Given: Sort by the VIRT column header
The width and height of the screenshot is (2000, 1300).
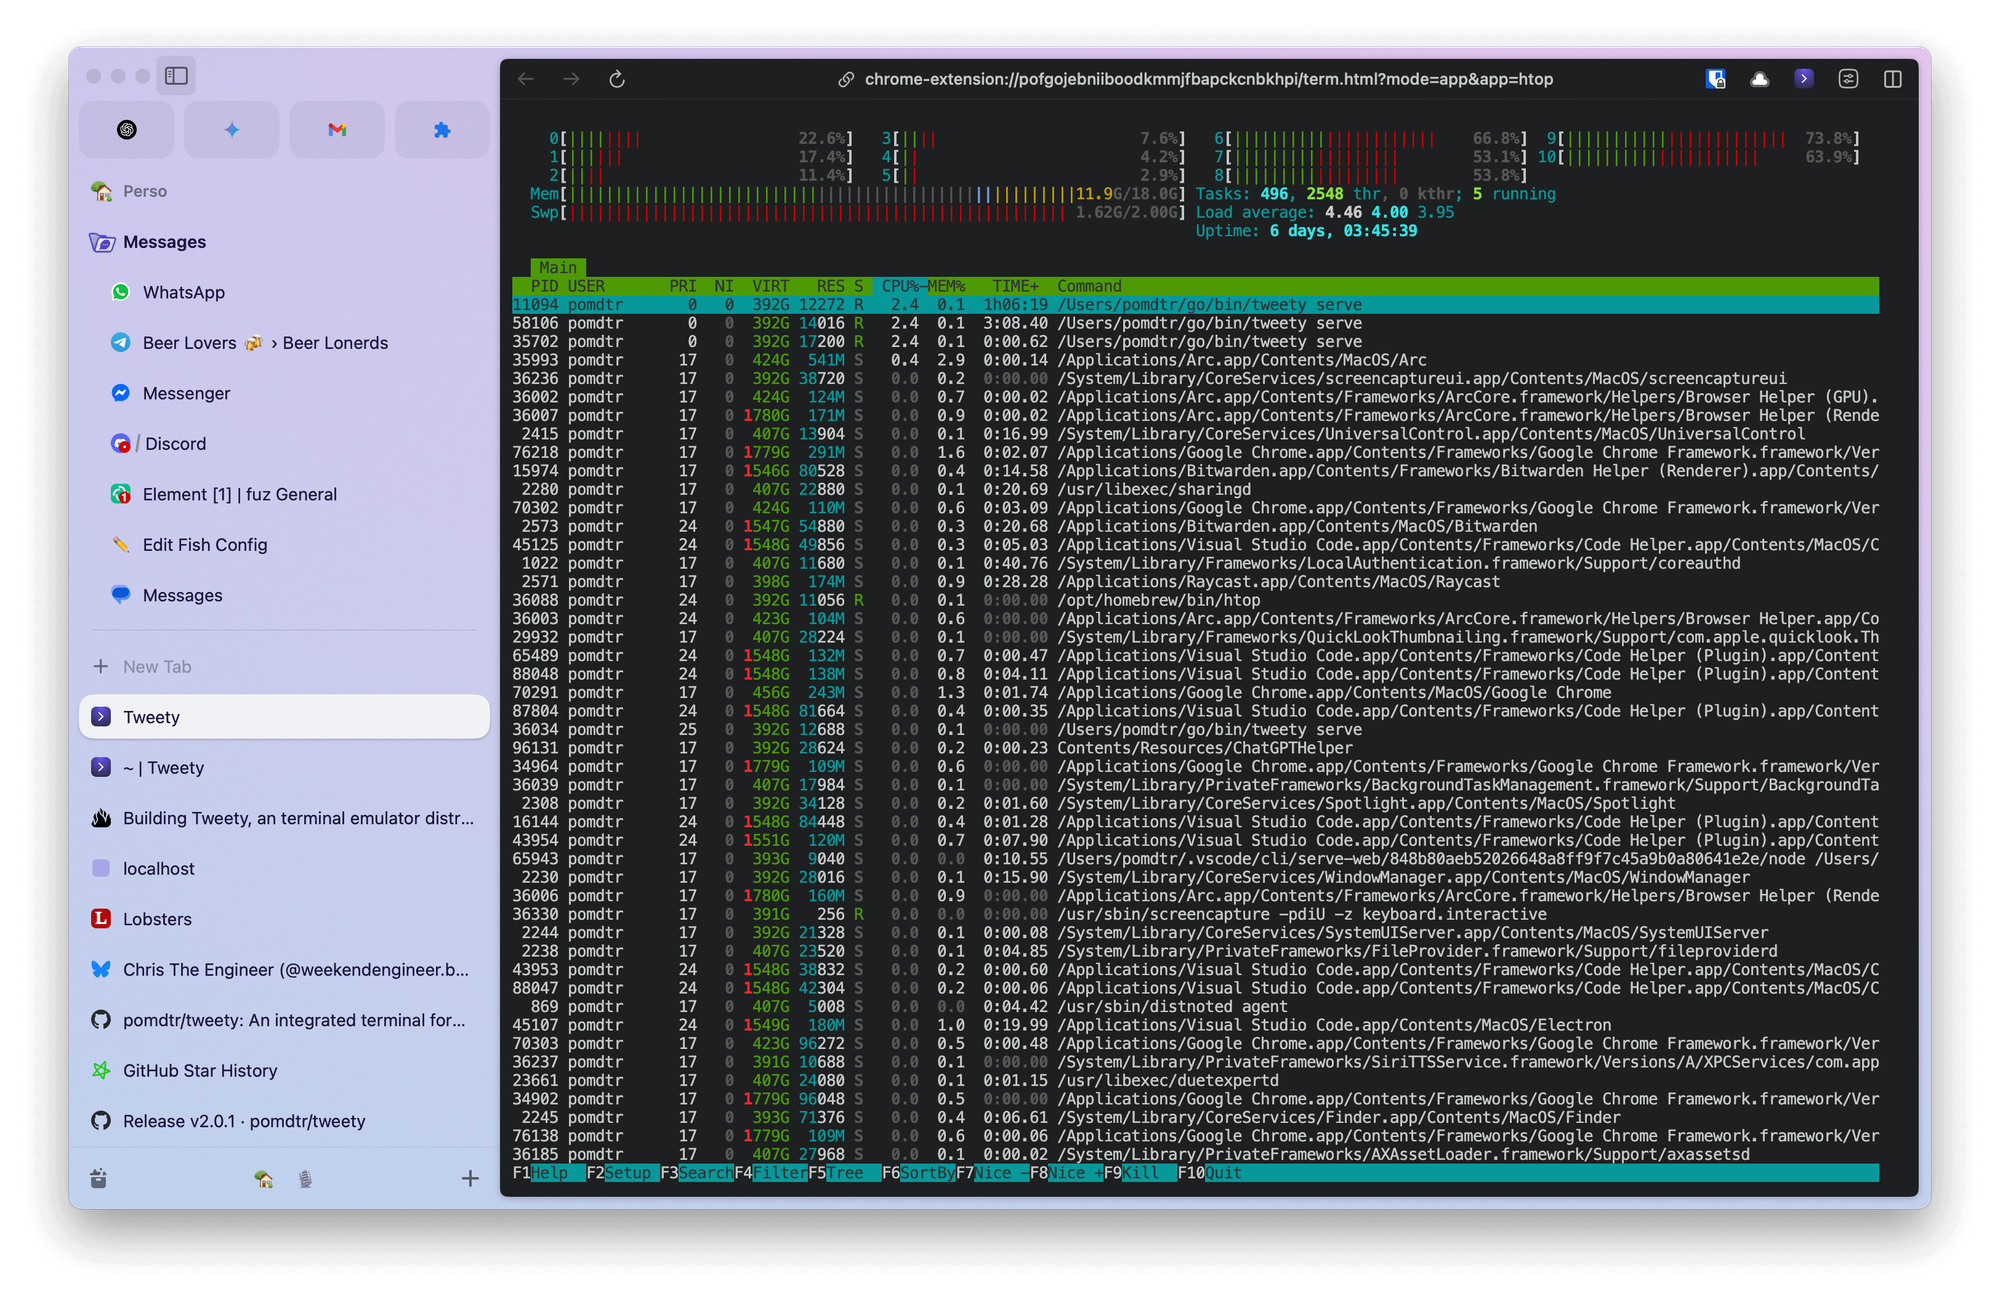Looking at the screenshot, I should 770,286.
